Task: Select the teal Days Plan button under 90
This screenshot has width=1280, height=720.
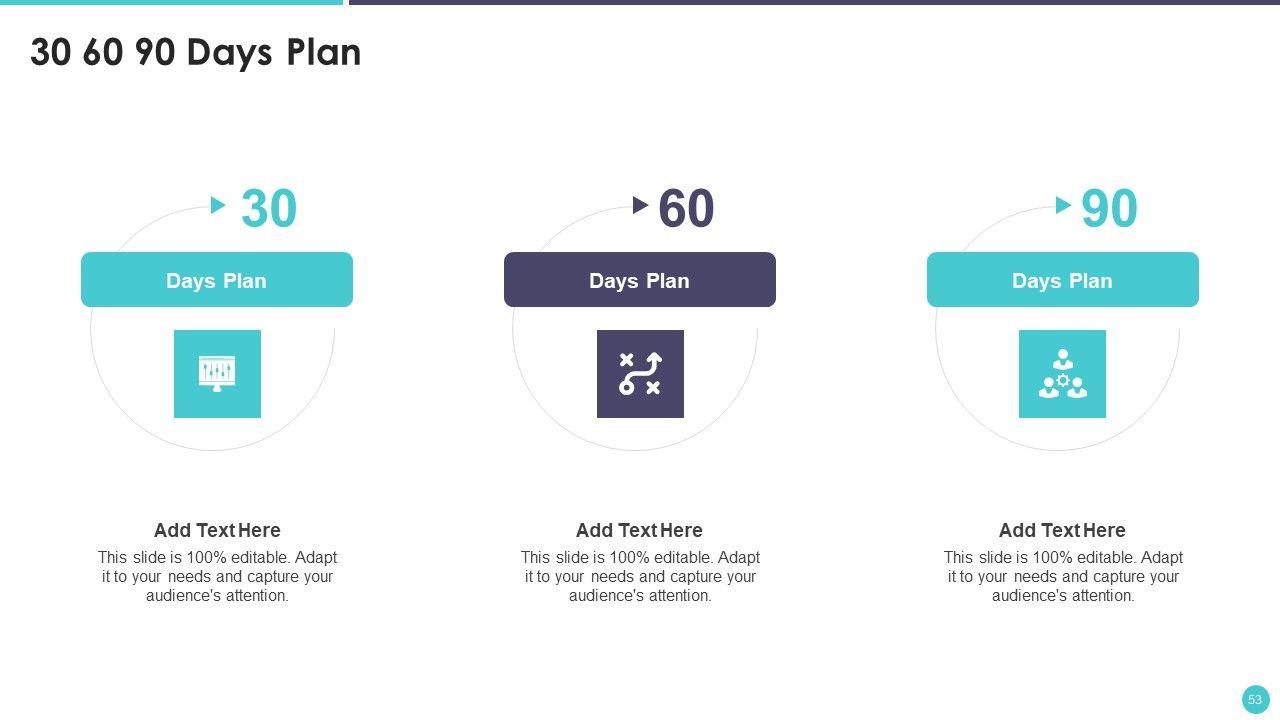Action: click(x=1062, y=280)
